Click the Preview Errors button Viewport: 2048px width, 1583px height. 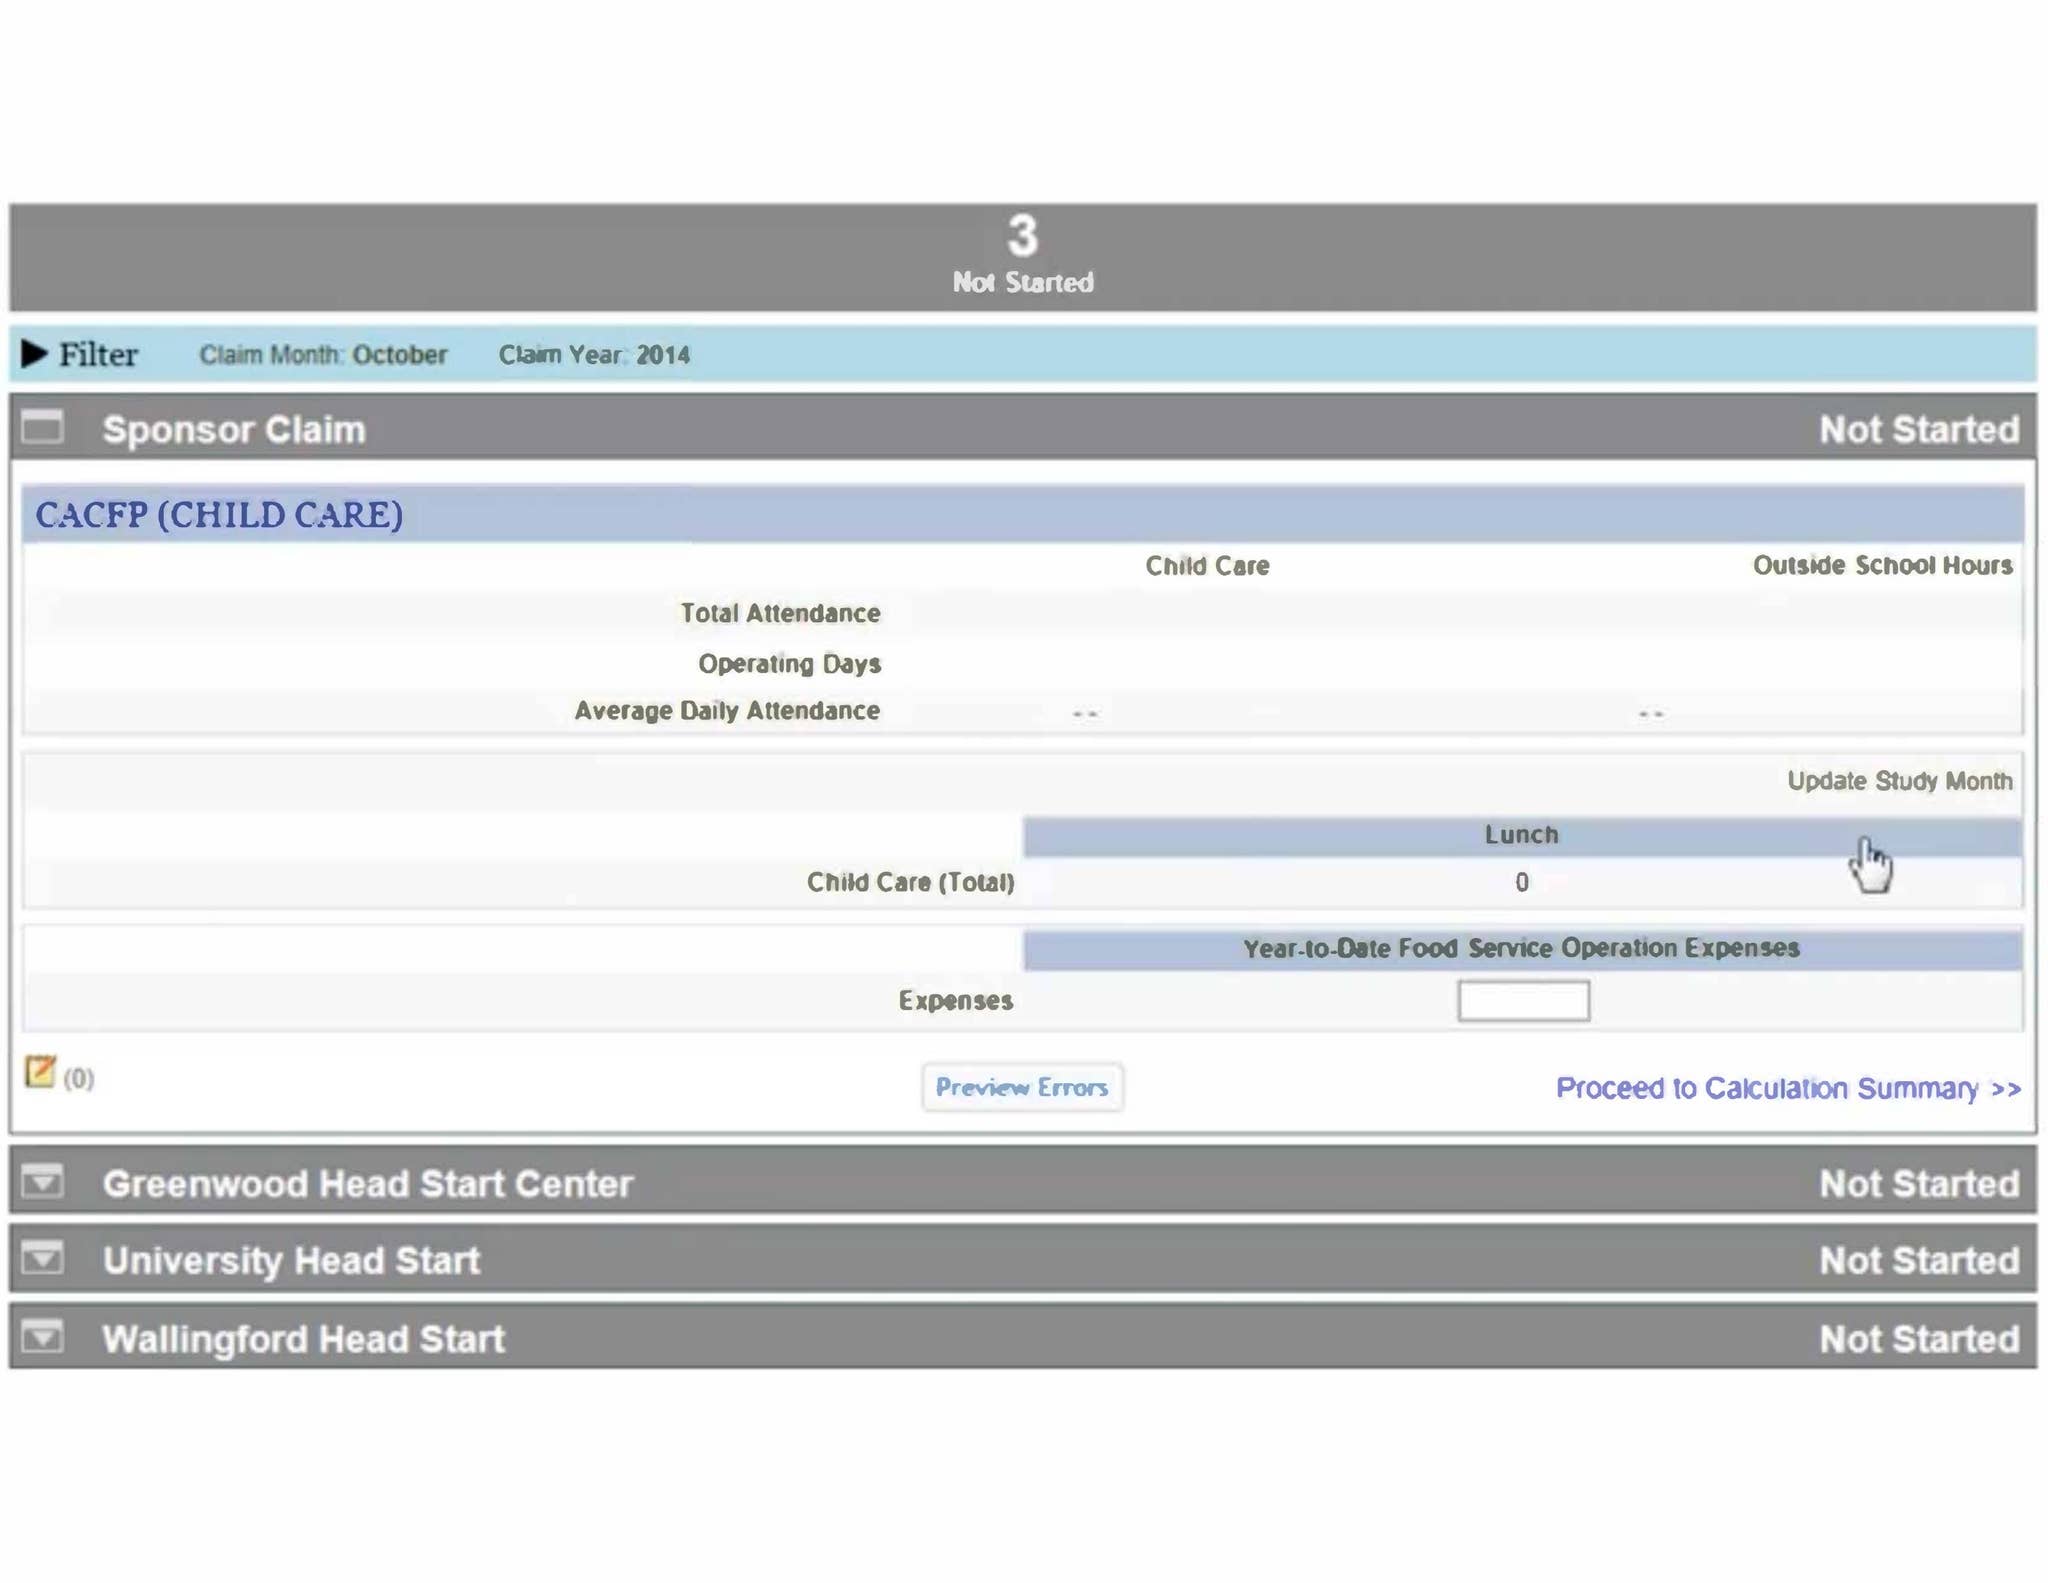(x=1021, y=1087)
